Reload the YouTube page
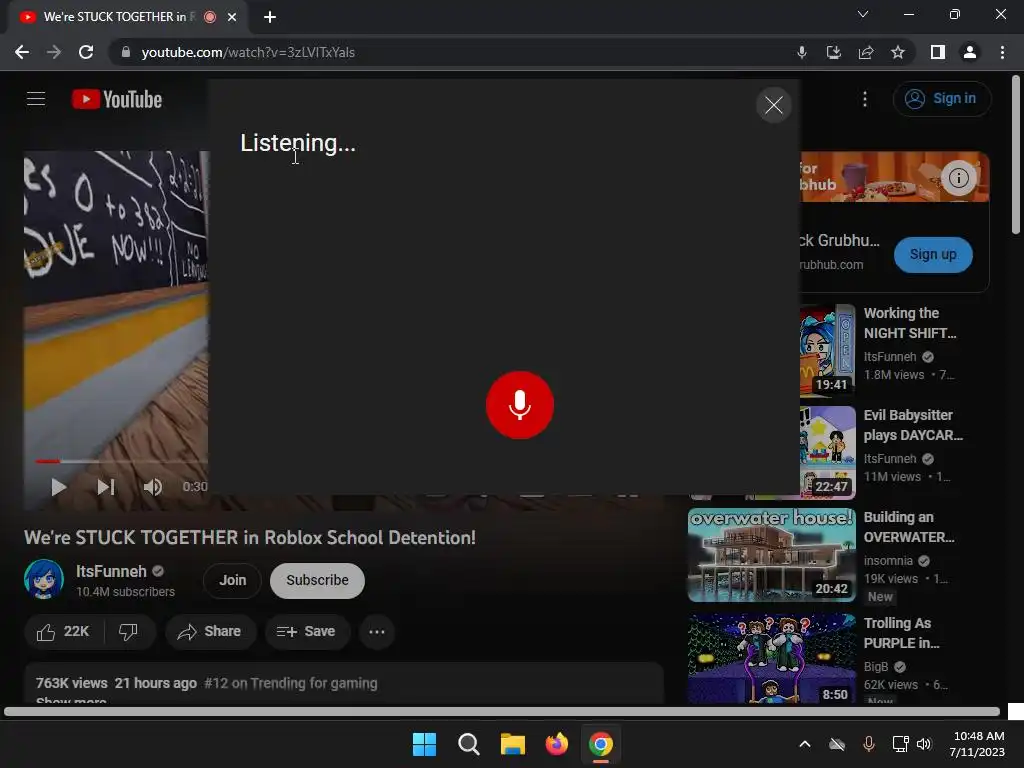The image size is (1024, 768). click(86, 52)
